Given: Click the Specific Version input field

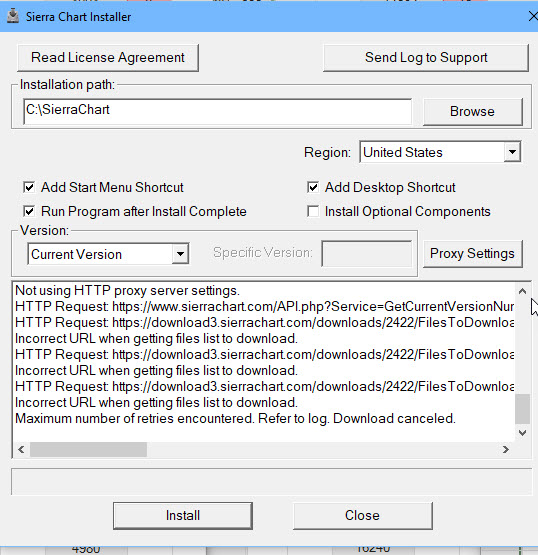Looking at the screenshot, I should click(x=367, y=254).
